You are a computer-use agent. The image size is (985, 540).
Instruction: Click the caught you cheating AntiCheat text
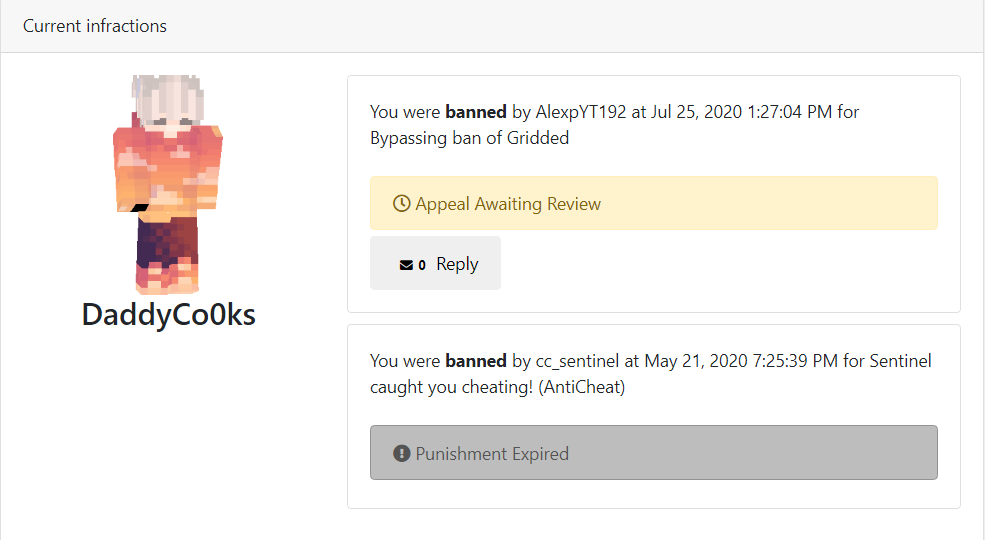(x=498, y=387)
